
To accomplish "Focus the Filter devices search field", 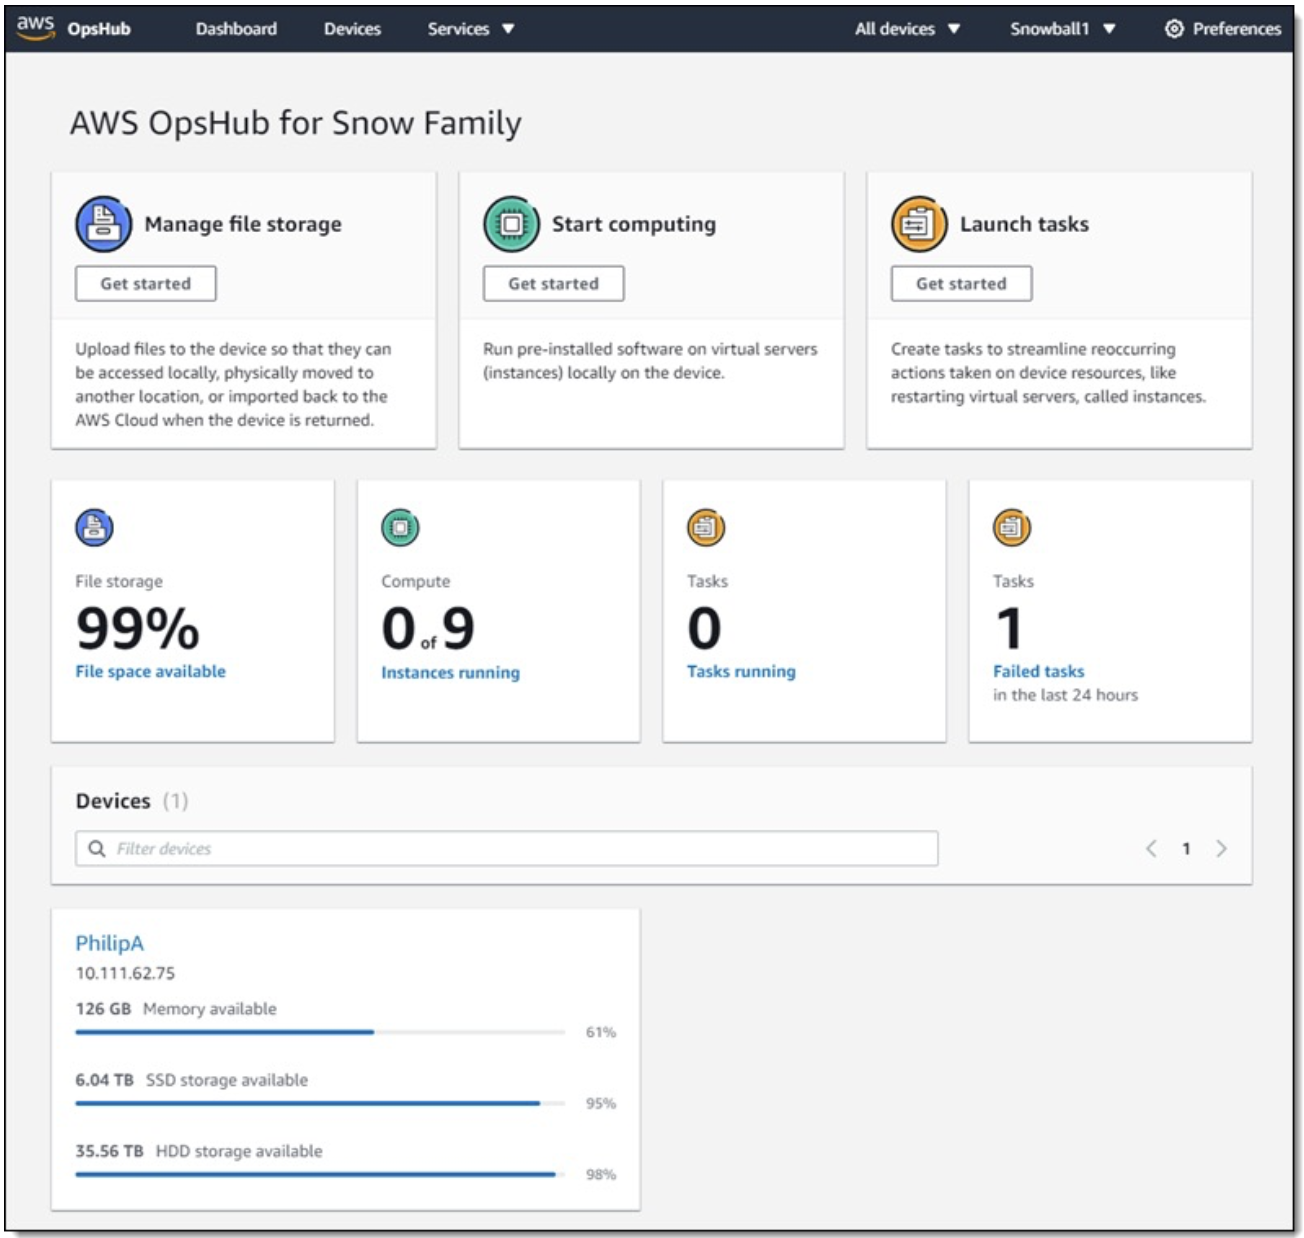I will 507,848.
